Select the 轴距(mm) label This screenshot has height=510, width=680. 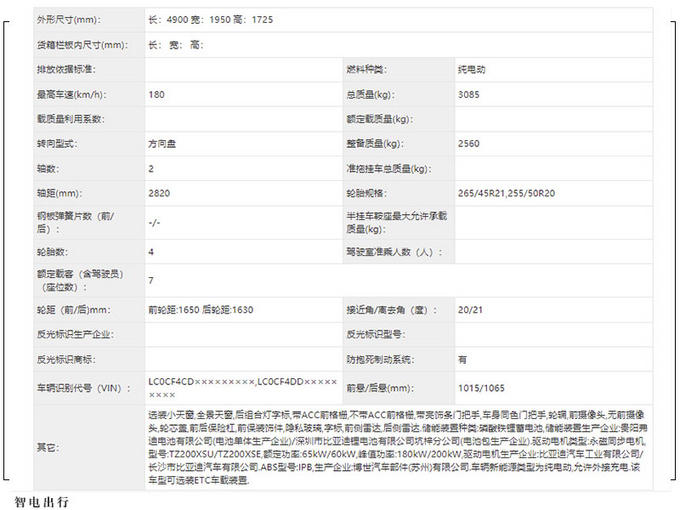pos(59,193)
